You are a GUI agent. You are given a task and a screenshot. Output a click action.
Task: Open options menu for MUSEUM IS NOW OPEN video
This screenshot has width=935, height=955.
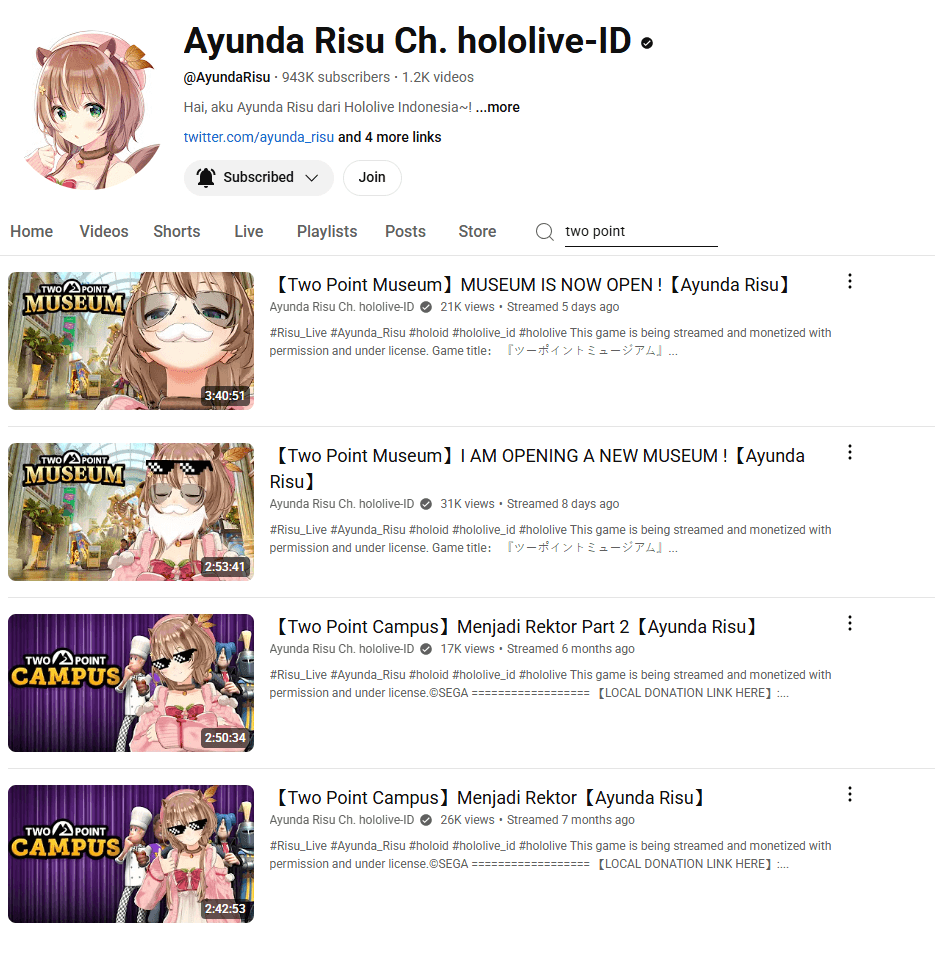point(850,281)
